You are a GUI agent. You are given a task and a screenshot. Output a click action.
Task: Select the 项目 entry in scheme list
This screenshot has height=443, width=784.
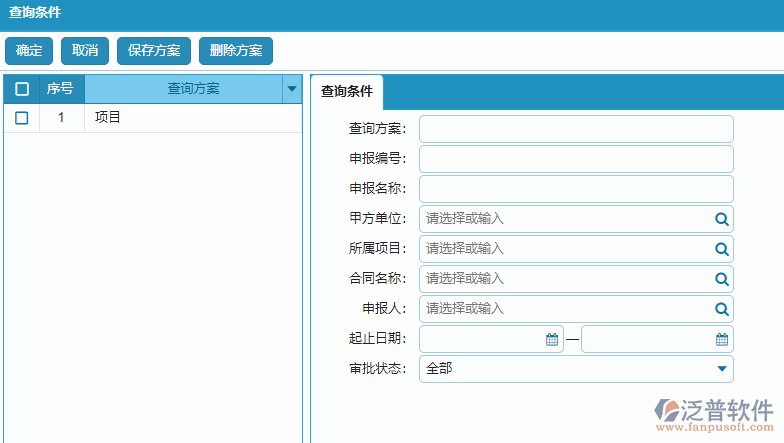[108, 118]
